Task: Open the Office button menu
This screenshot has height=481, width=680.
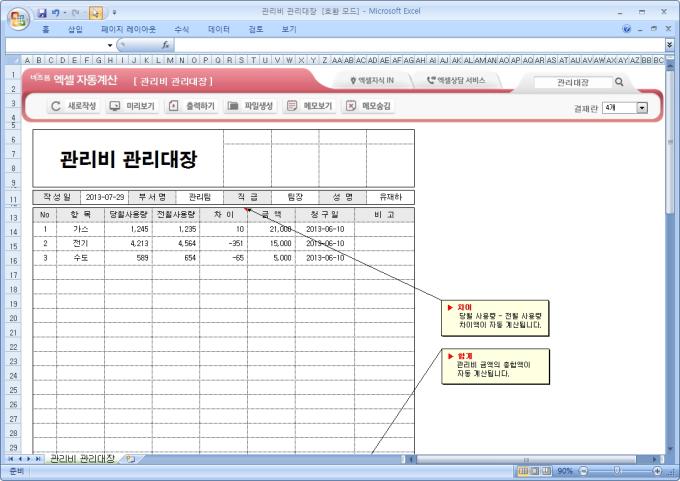Action: [x=19, y=18]
